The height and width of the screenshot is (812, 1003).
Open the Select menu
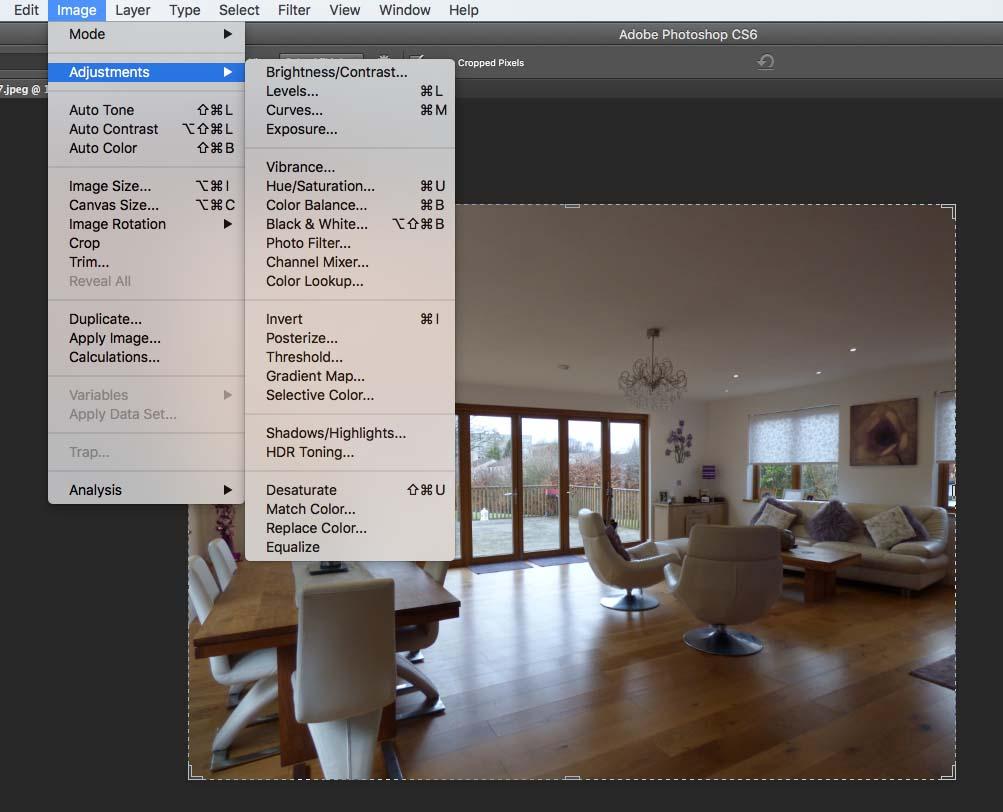[239, 10]
